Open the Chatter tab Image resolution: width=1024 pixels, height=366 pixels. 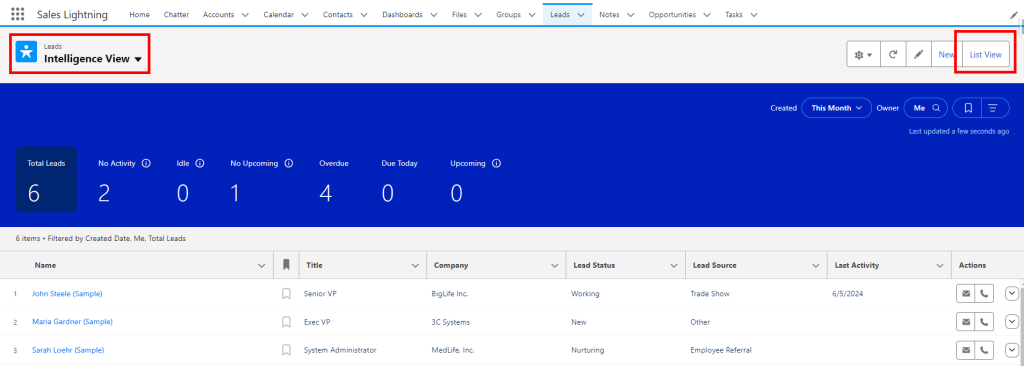[176, 14]
